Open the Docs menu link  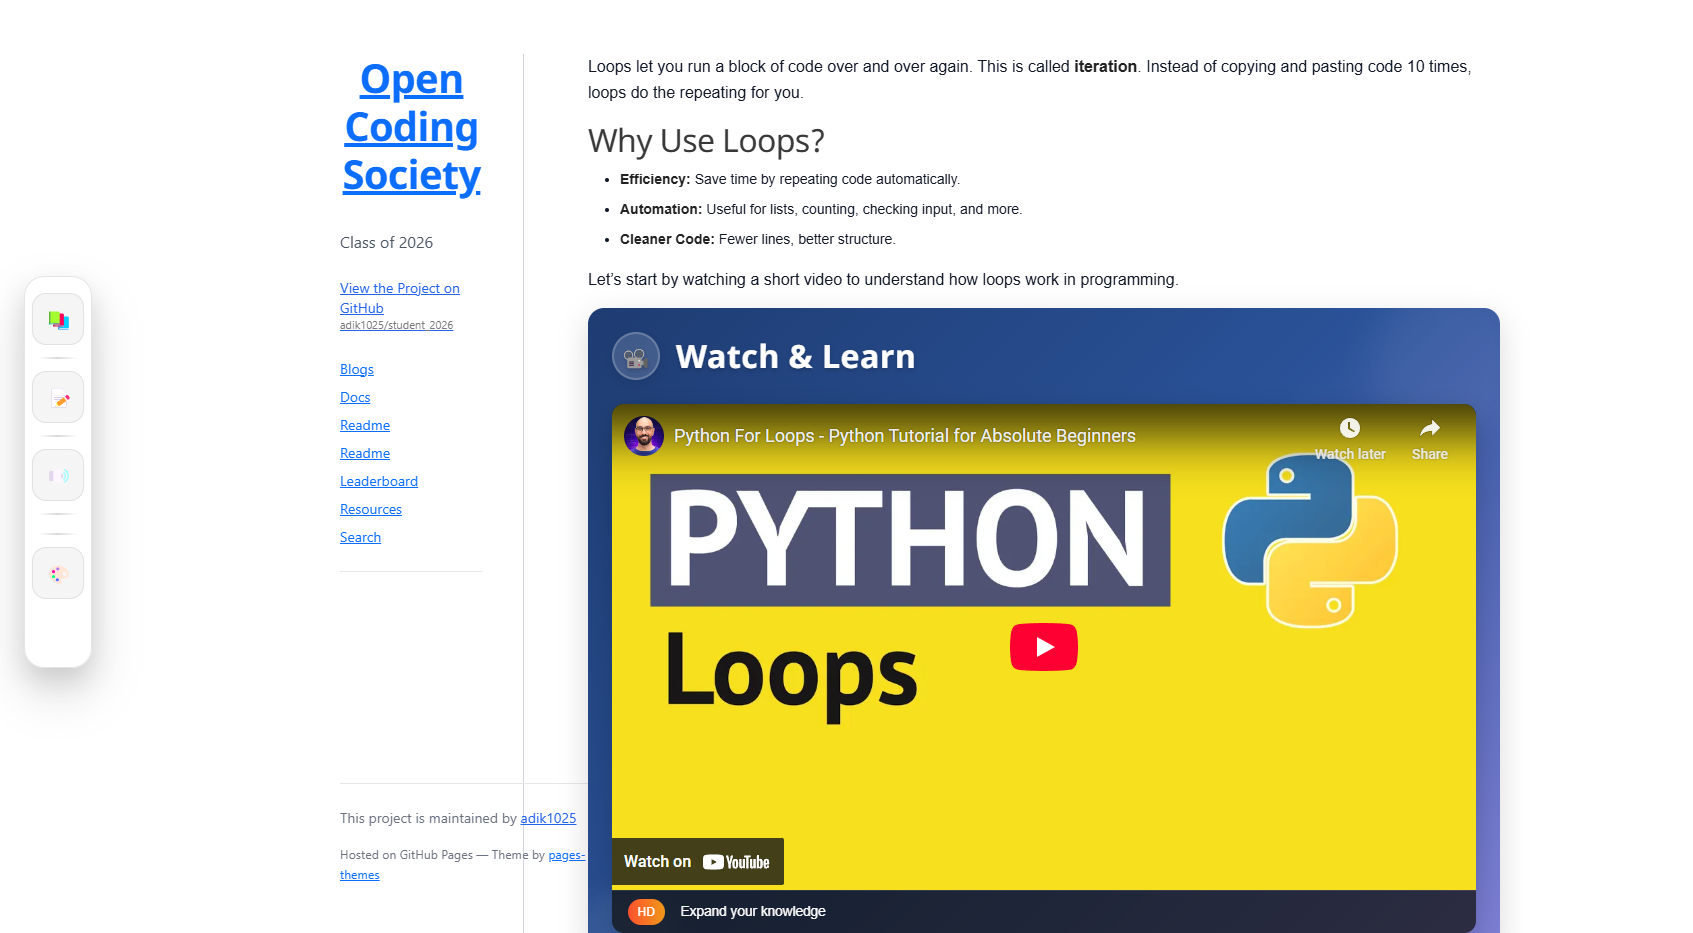(x=355, y=397)
